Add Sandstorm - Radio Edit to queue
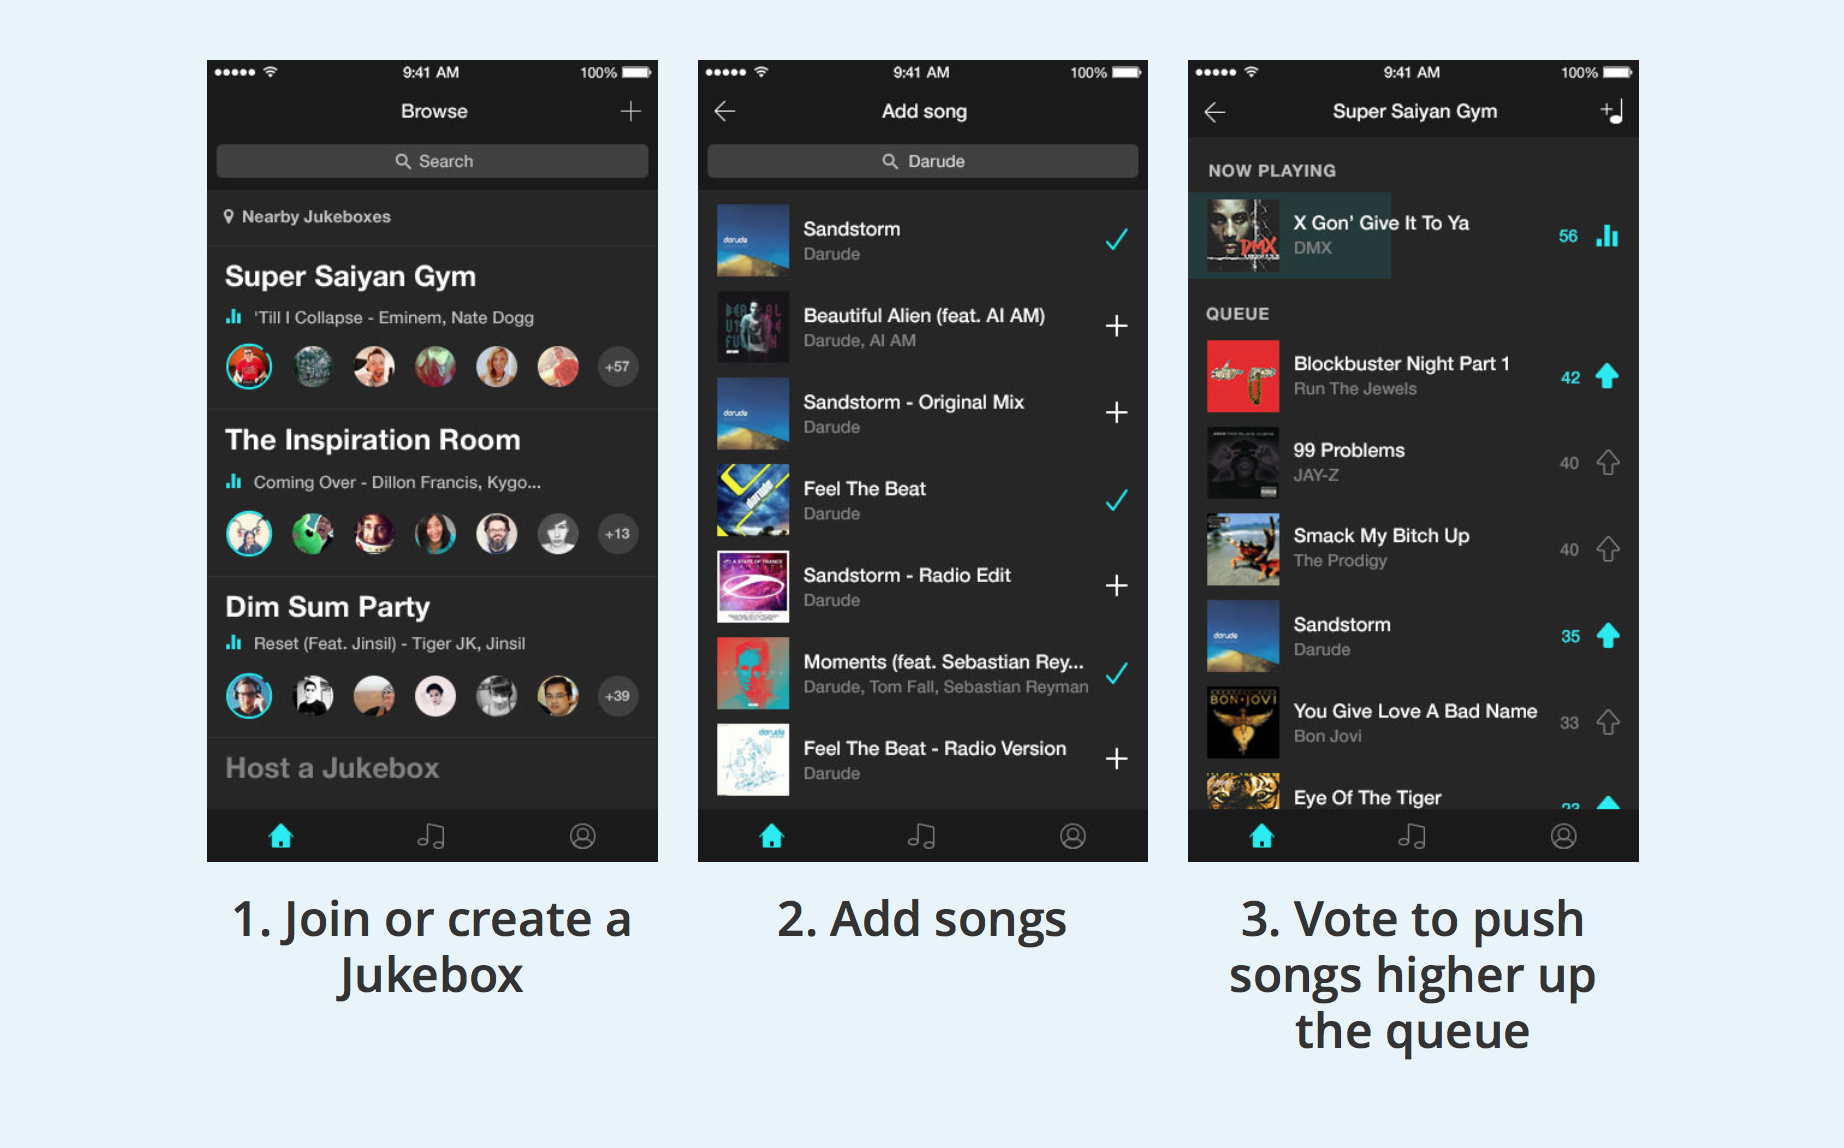This screenshot has width=1844, height=1148. [1117, 585]
